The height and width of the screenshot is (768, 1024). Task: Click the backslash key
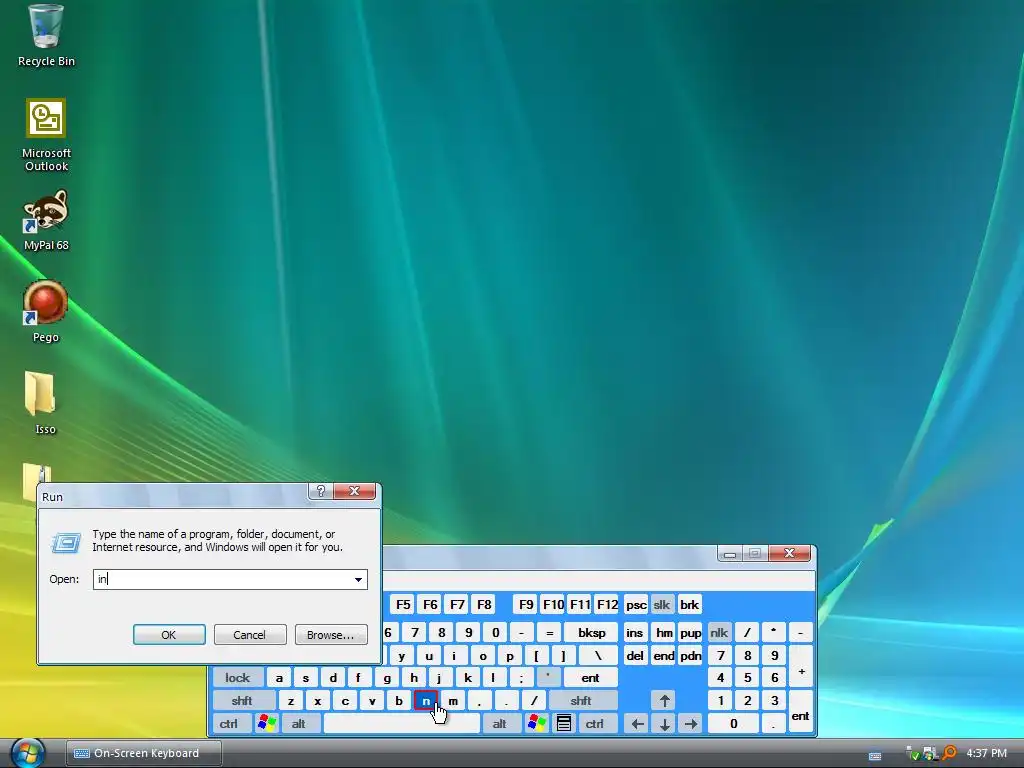tap(598, 656)
